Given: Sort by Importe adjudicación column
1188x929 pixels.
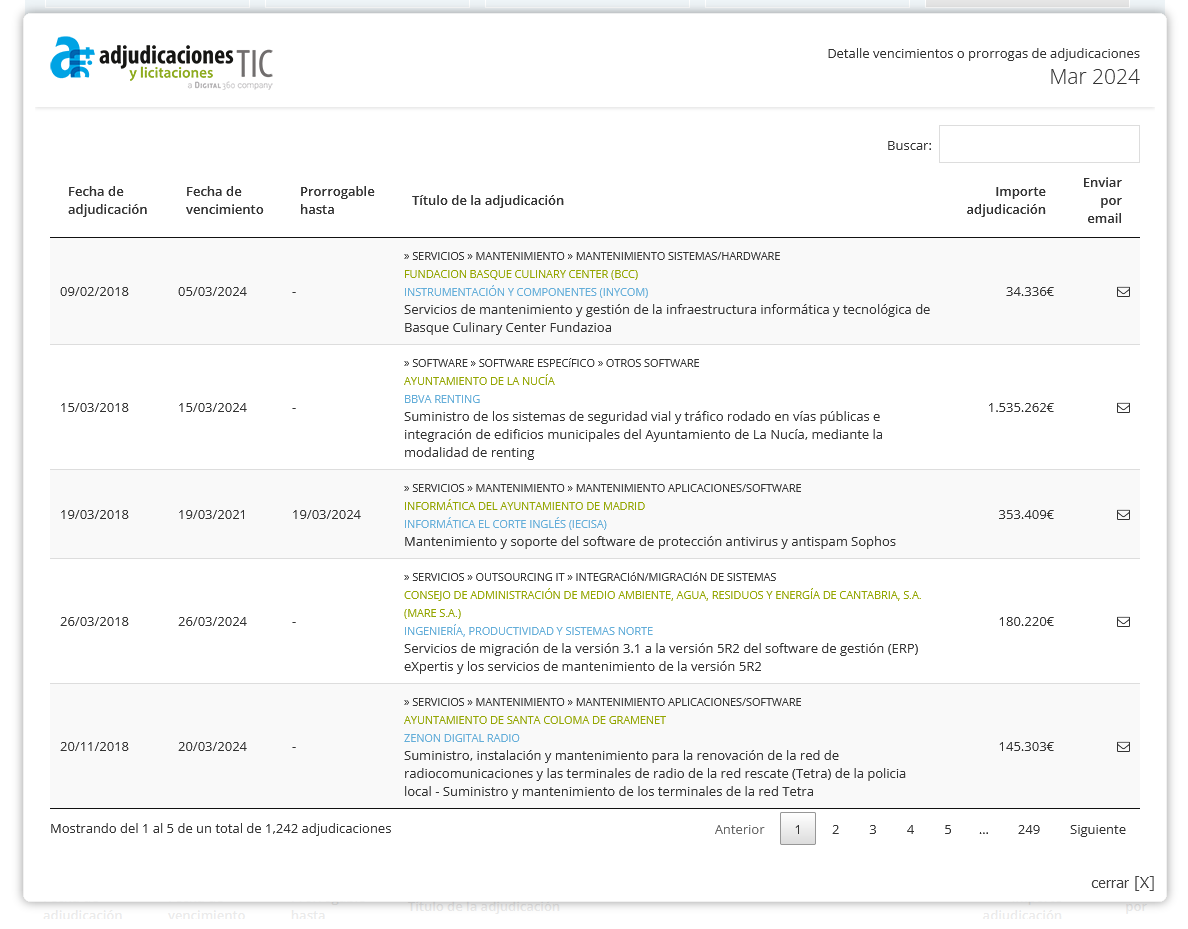Looking at the screenshot, I should (x=1005, y=200).
